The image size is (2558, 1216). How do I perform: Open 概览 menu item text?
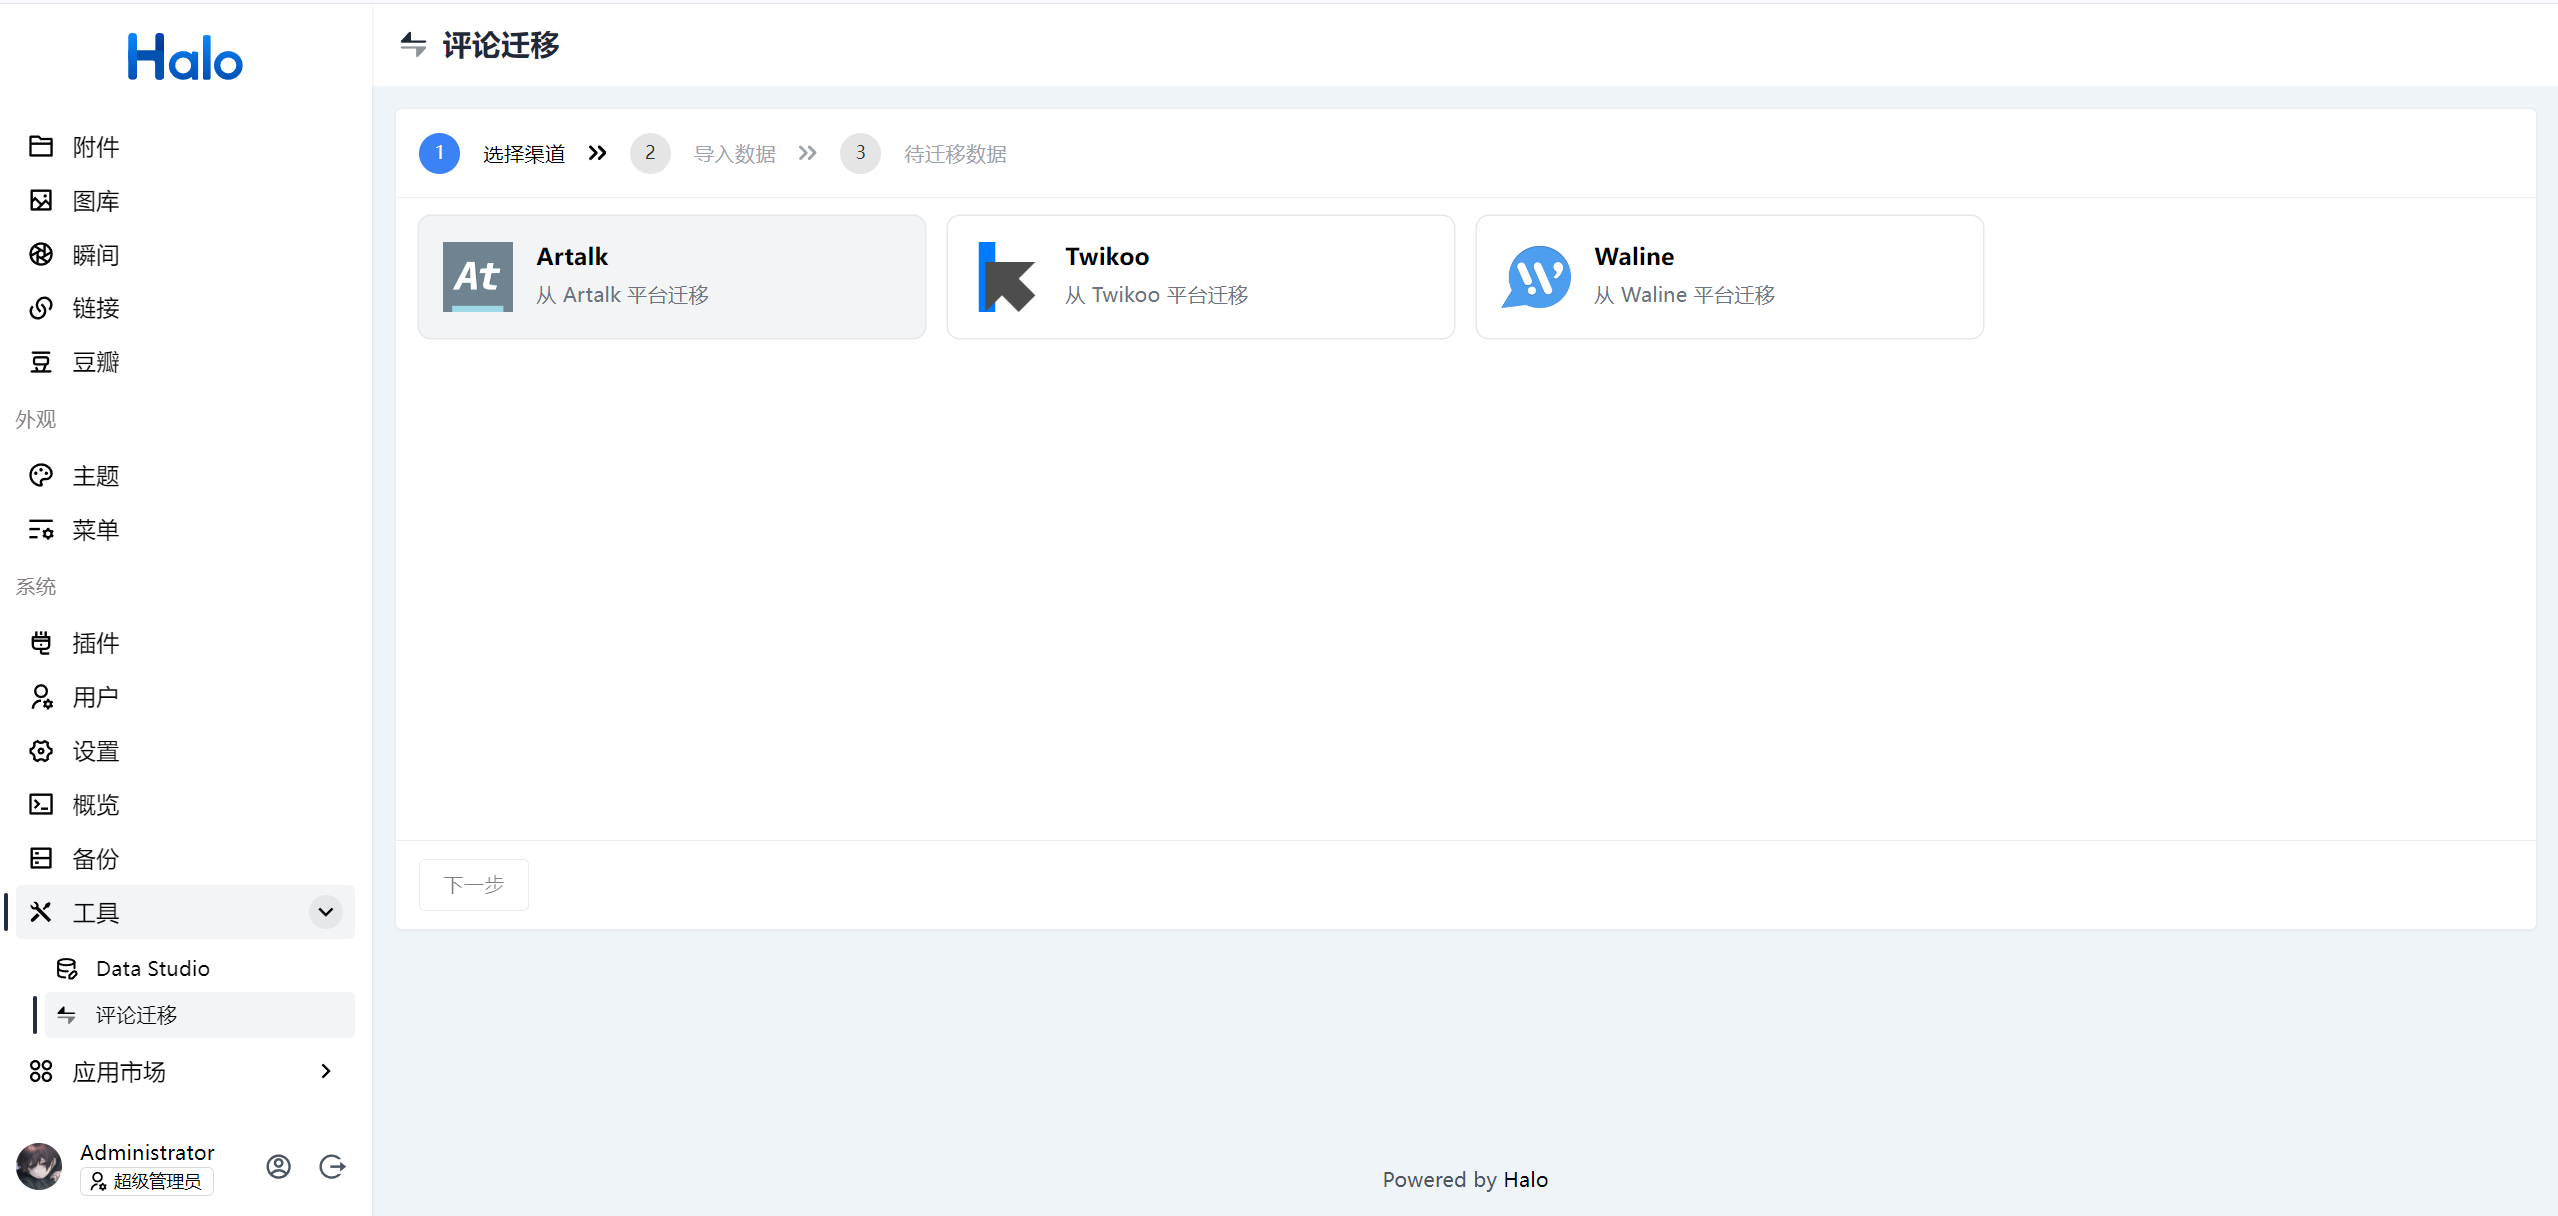[x=96, y=804]
